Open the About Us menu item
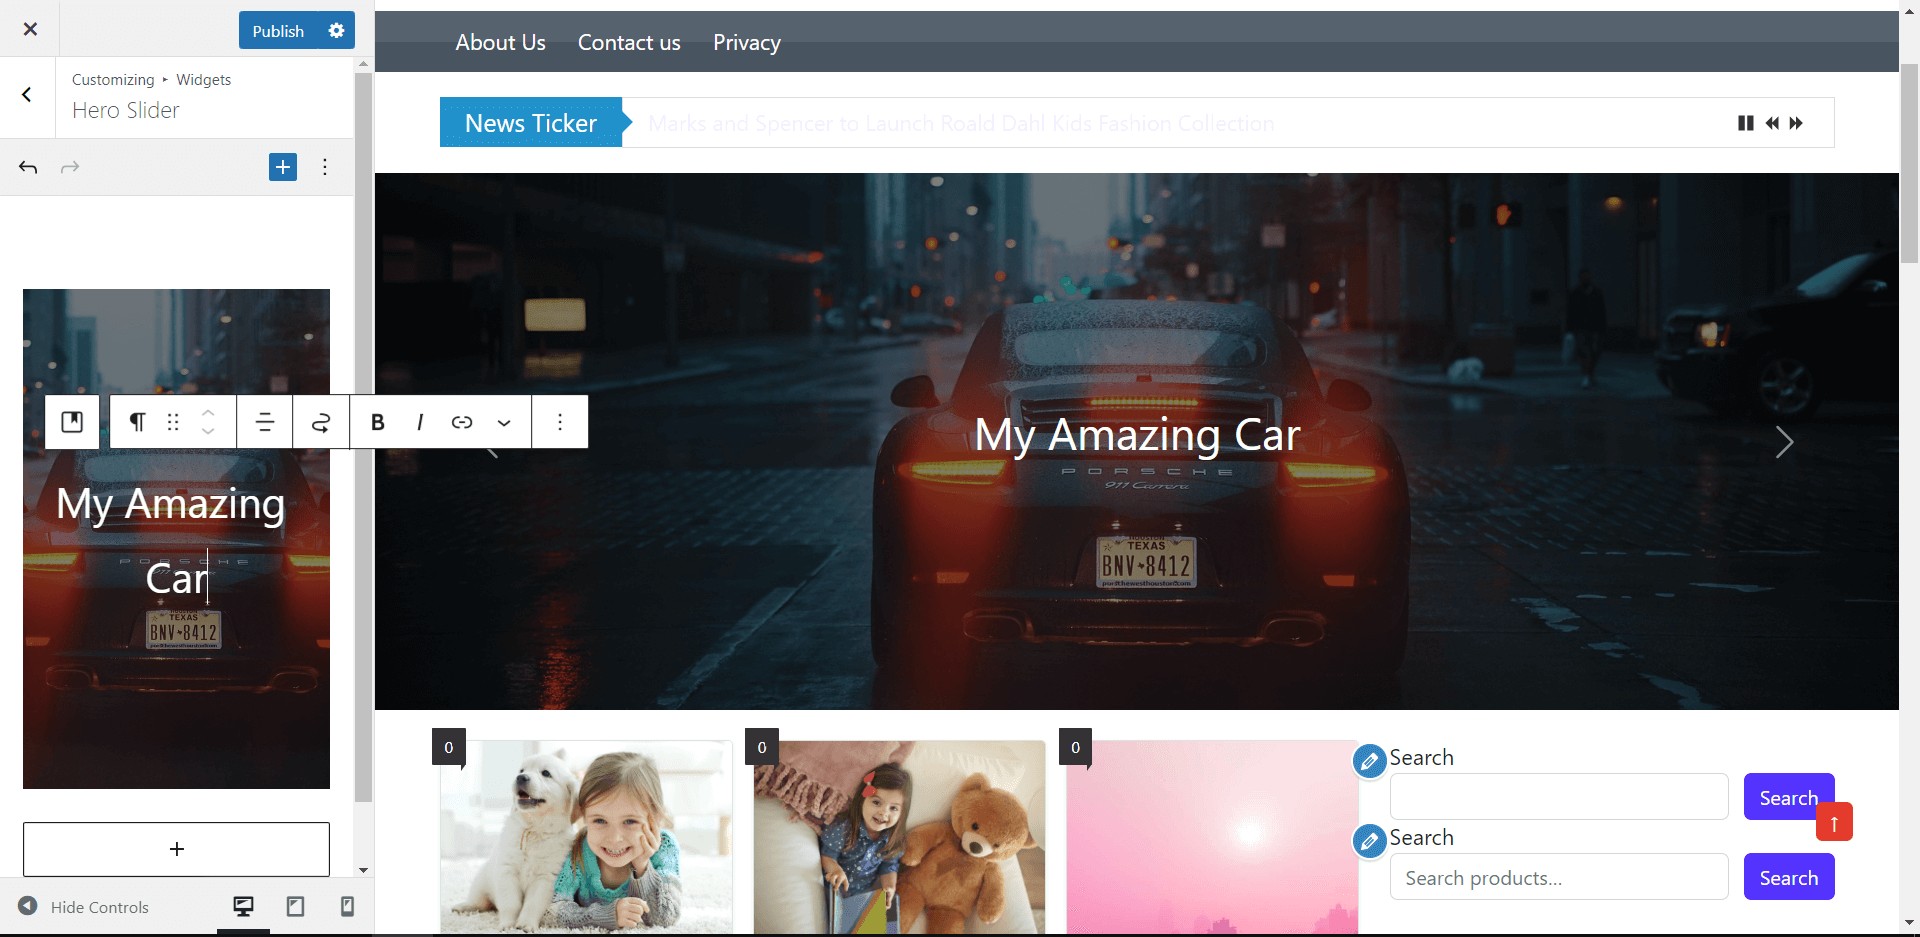The height and width of the screenshot is (937, 1920). 500,42
